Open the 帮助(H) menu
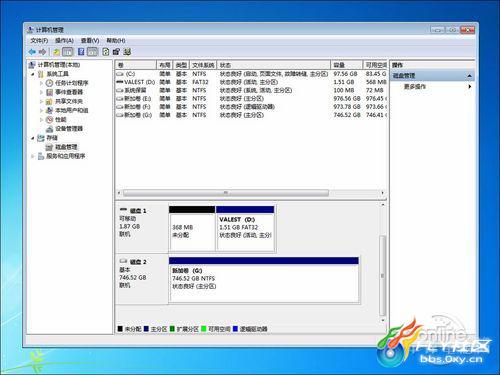The width and height of the screenshot is (500, 375). click(116, 40)
